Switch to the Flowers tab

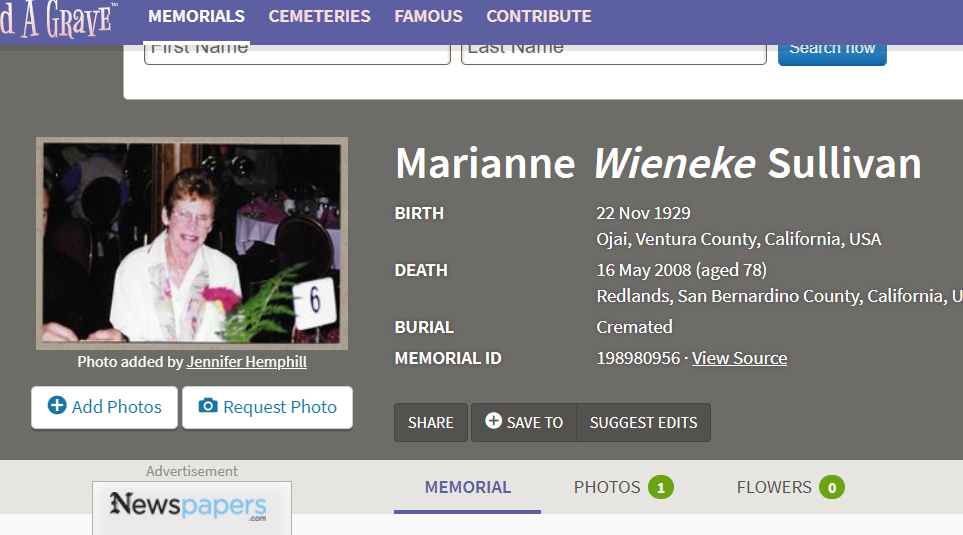[x=790, y=487]
